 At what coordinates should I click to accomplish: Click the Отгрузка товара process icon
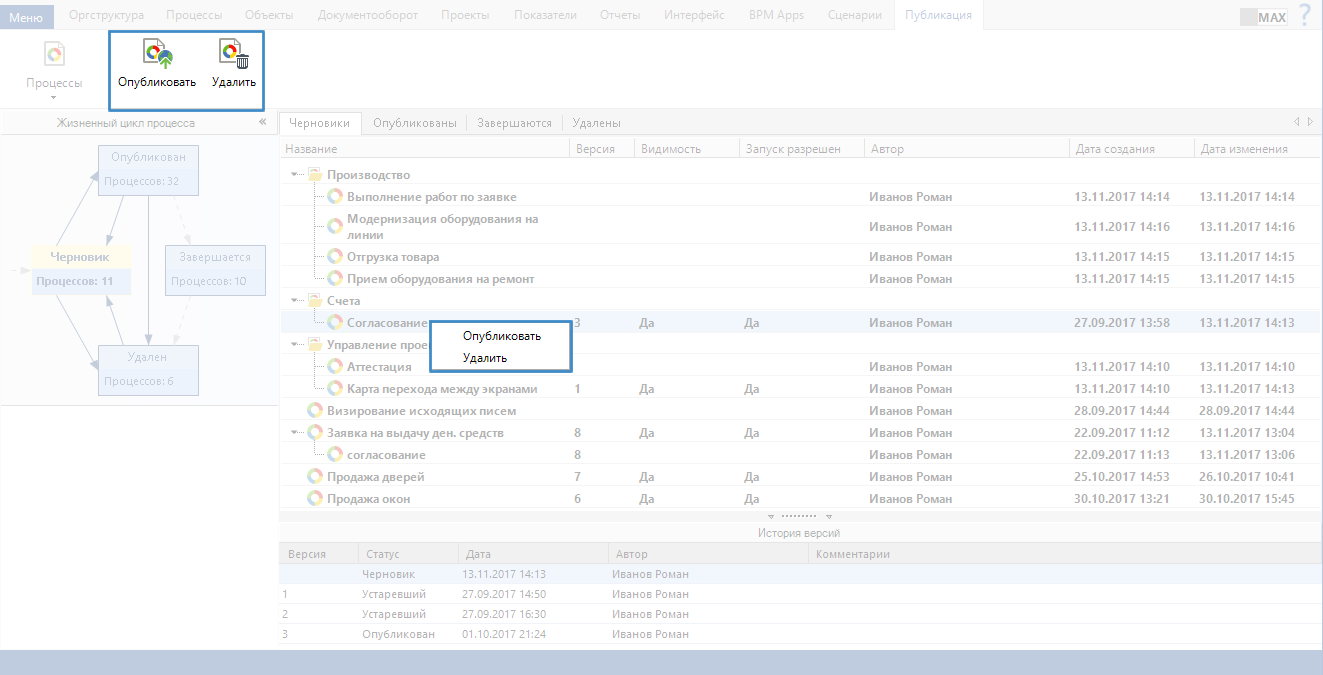pos(335,257)
